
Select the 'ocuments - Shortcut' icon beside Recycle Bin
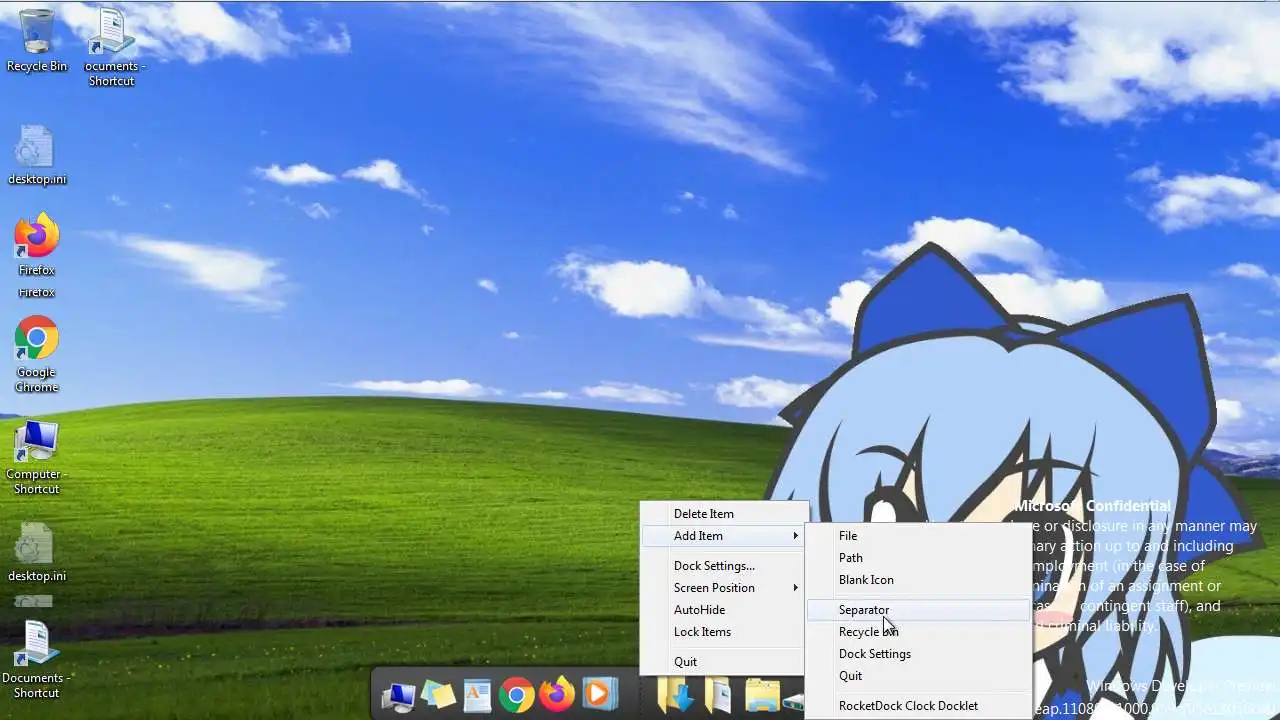pyautogui.click(x=111, y=48)
